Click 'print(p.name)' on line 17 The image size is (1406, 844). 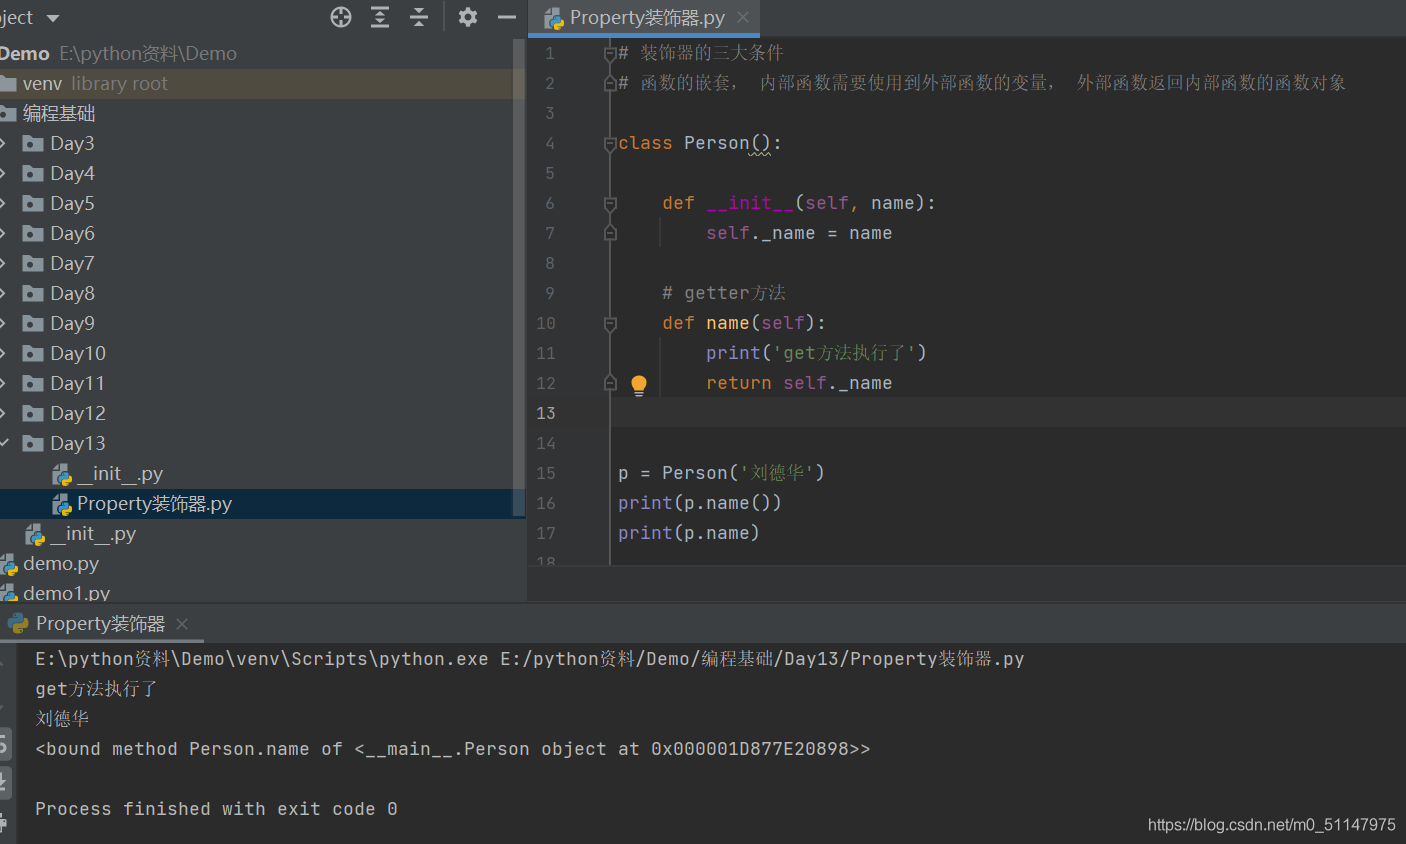(x=689, y=534)
